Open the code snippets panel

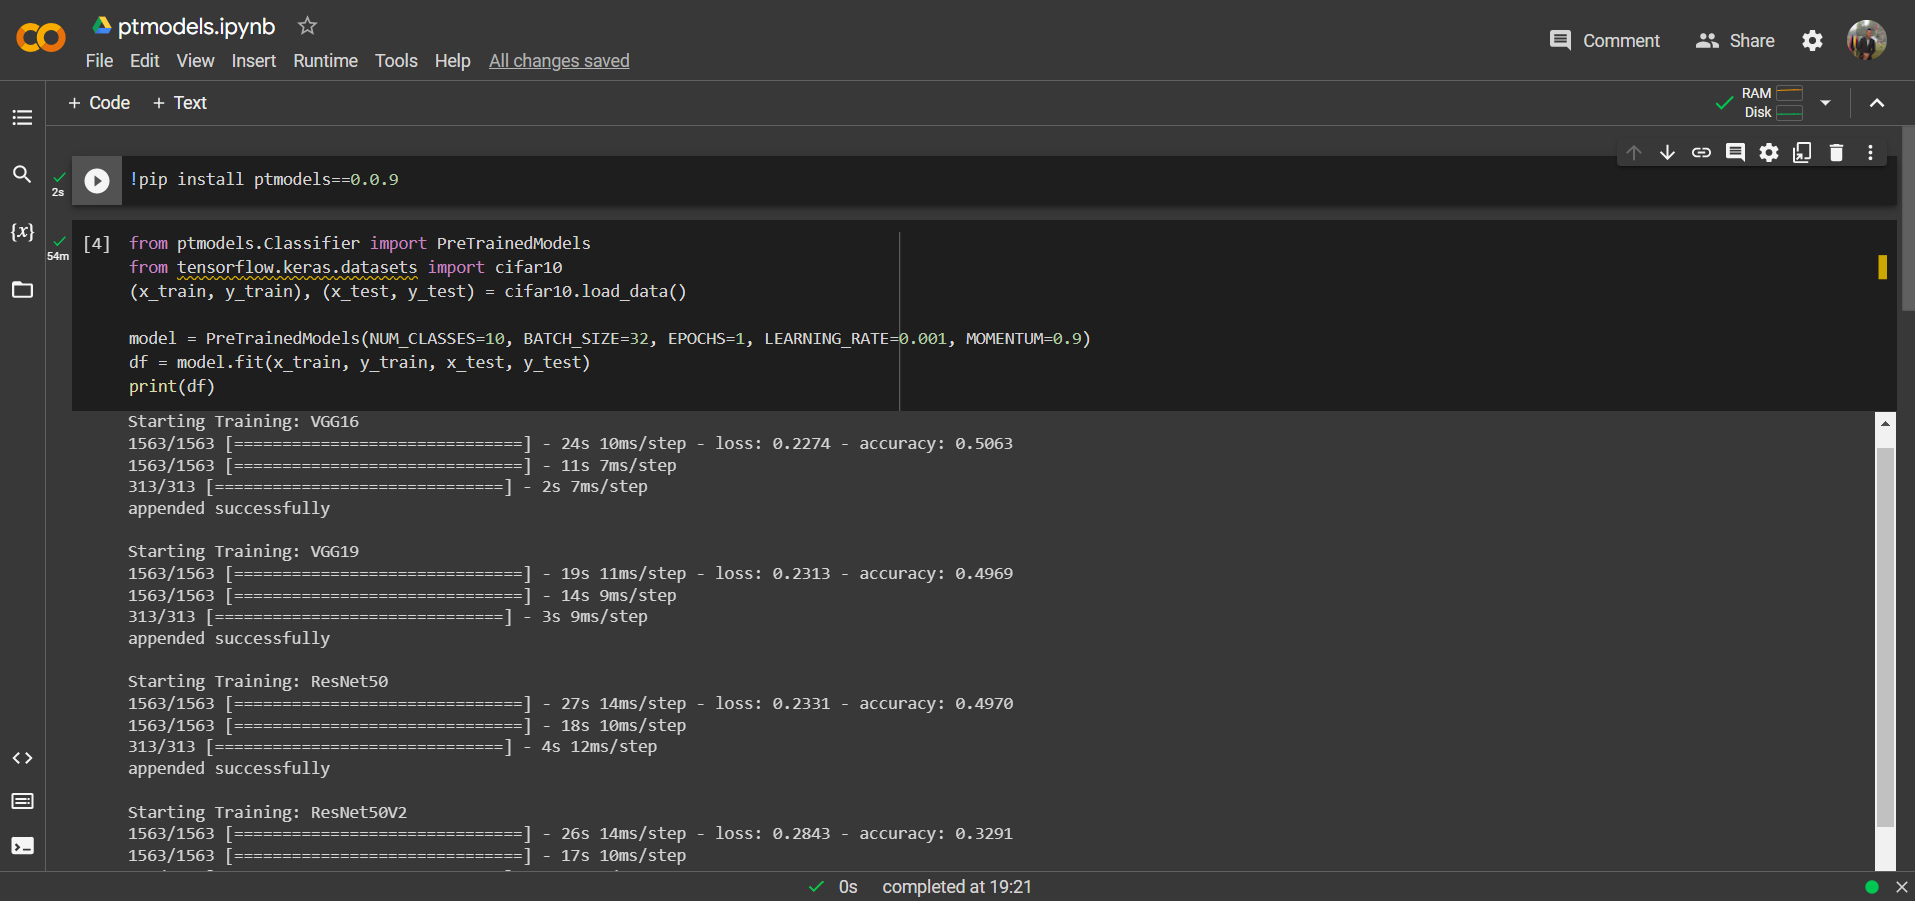pyautogui.click(x=22, y=758)
